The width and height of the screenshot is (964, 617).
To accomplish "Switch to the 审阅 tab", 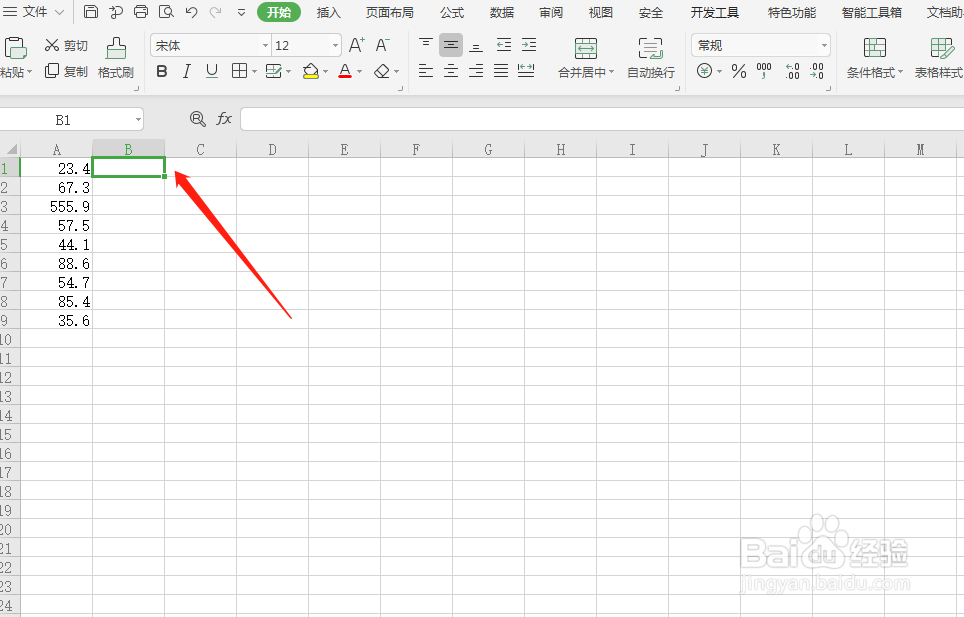I will click(551, 12).
